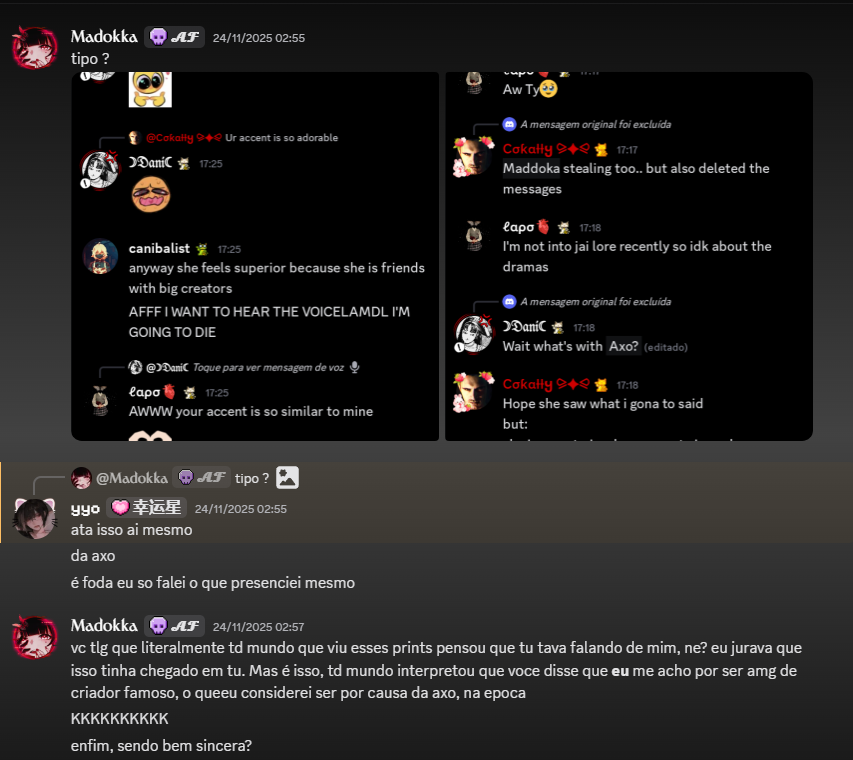The height and width of the screenshot is (760, 853).
Task: Open Madokka's avatar on the 02:57 message
Action: point(35,637)
